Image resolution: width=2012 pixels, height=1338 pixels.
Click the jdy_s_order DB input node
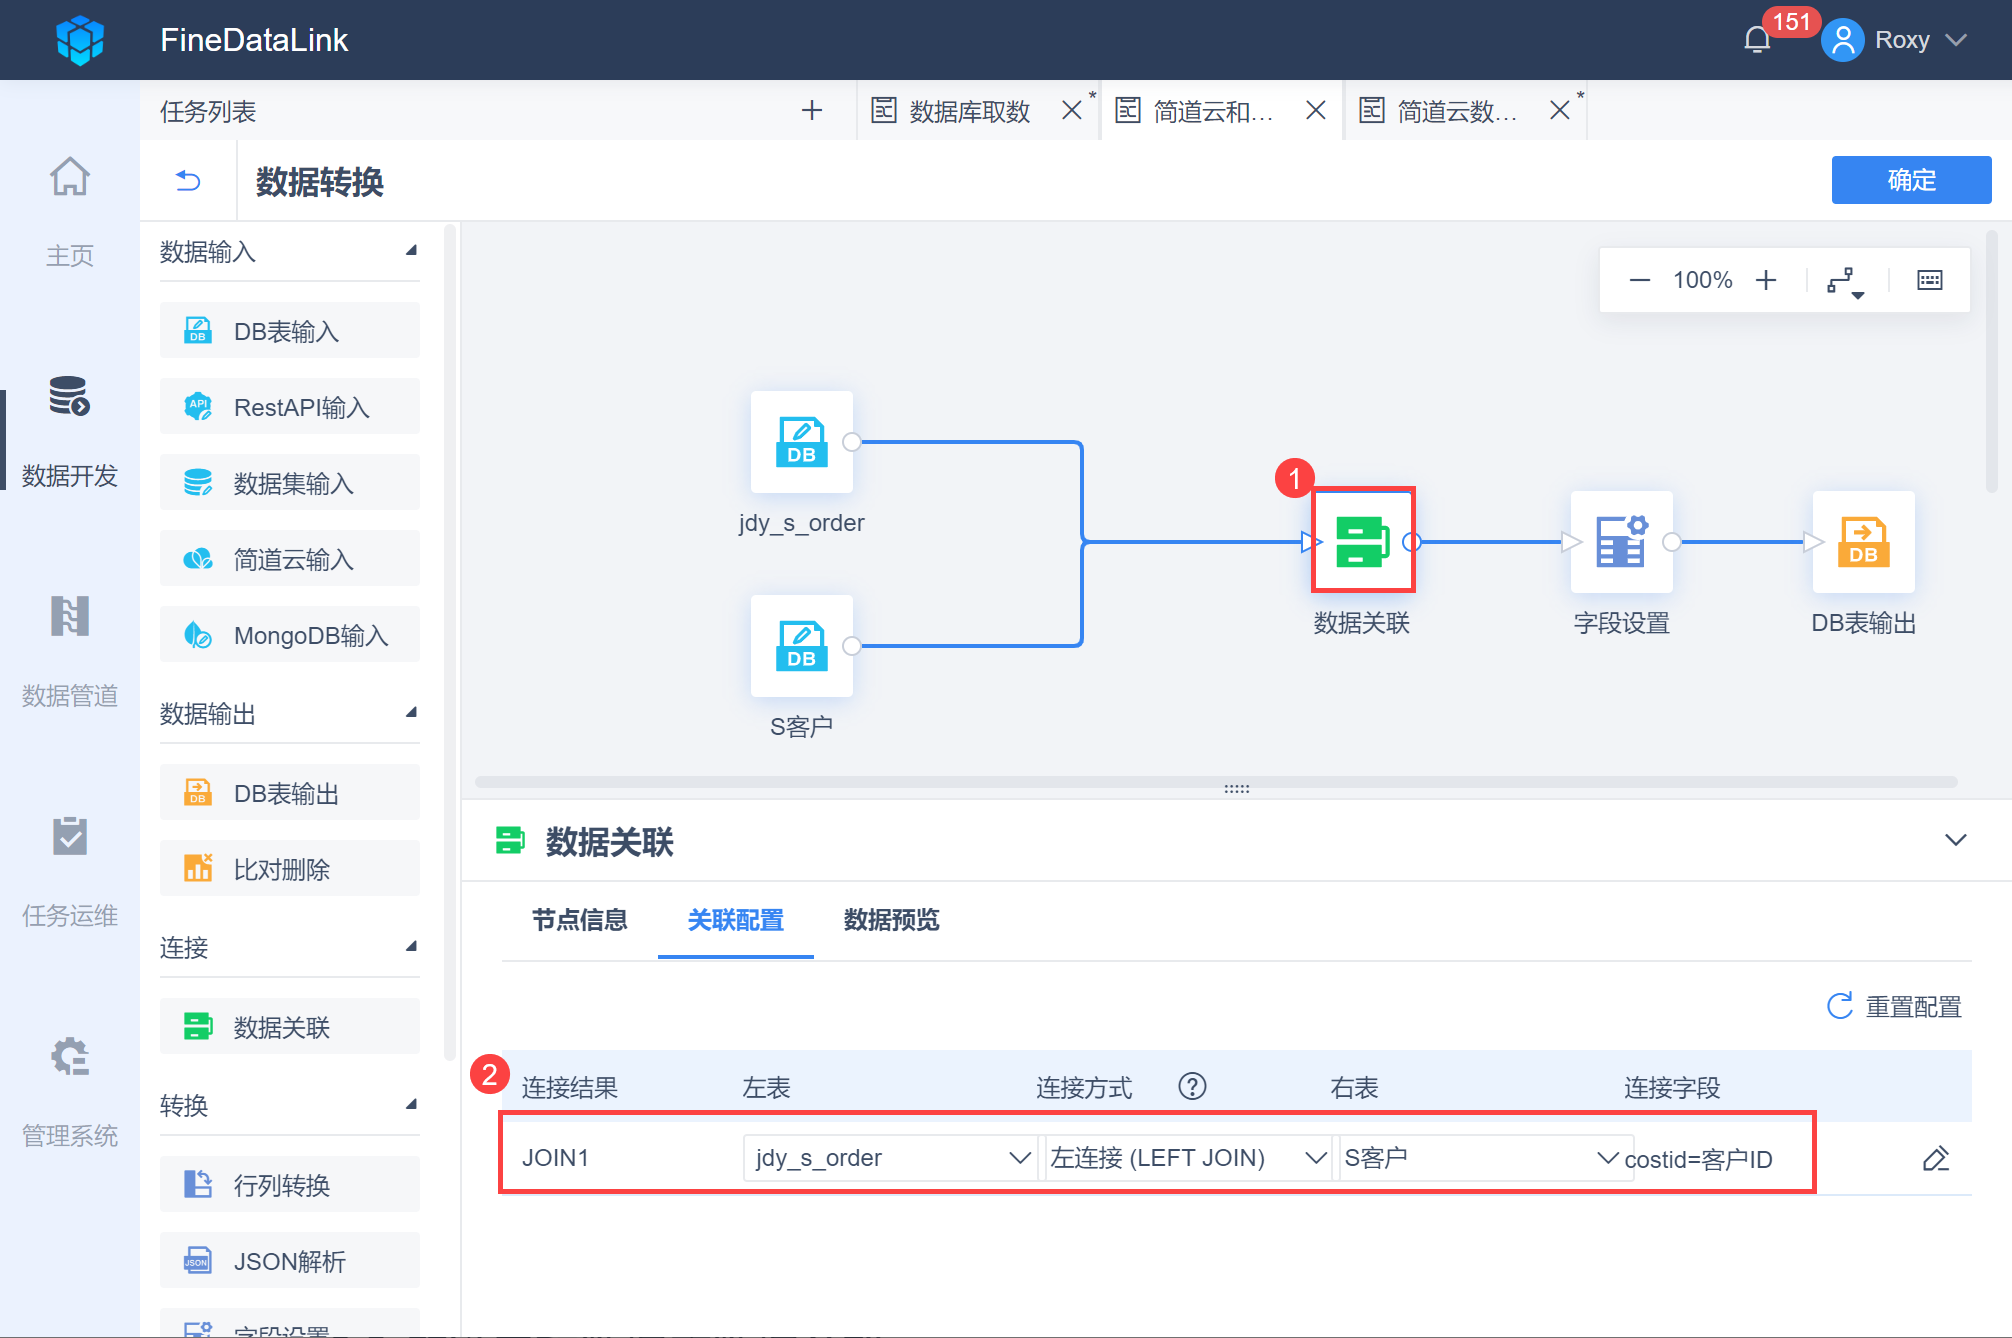[x=801, y=441]
